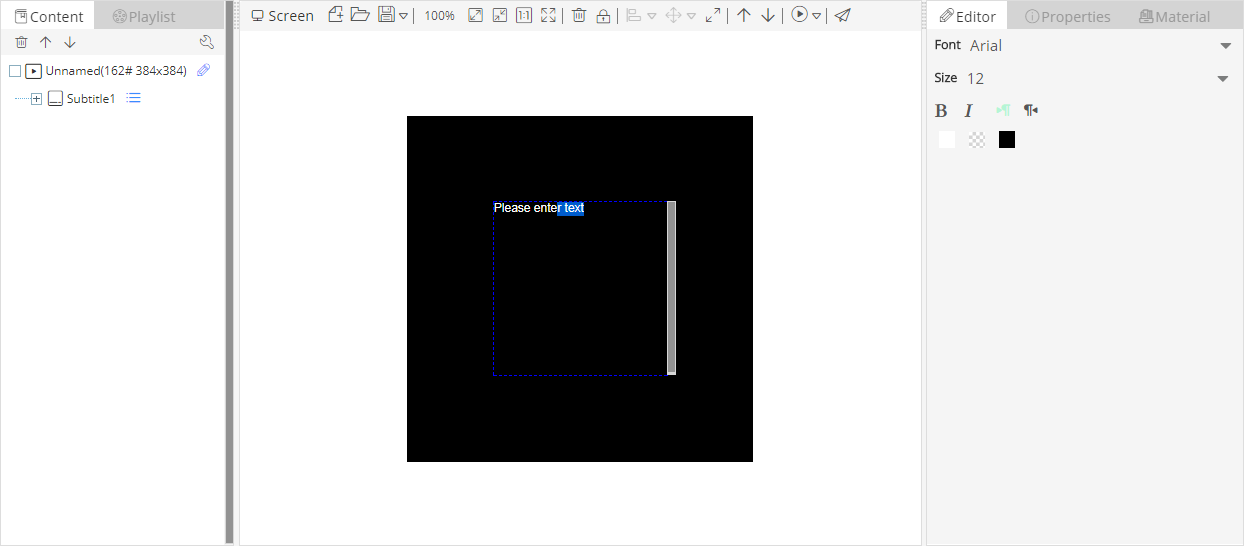The width and height of the screenshot is (1244, 546).
Task: Expand the Subtitle1 tree node
Action: pyautogui.click(x=37, y=99)
